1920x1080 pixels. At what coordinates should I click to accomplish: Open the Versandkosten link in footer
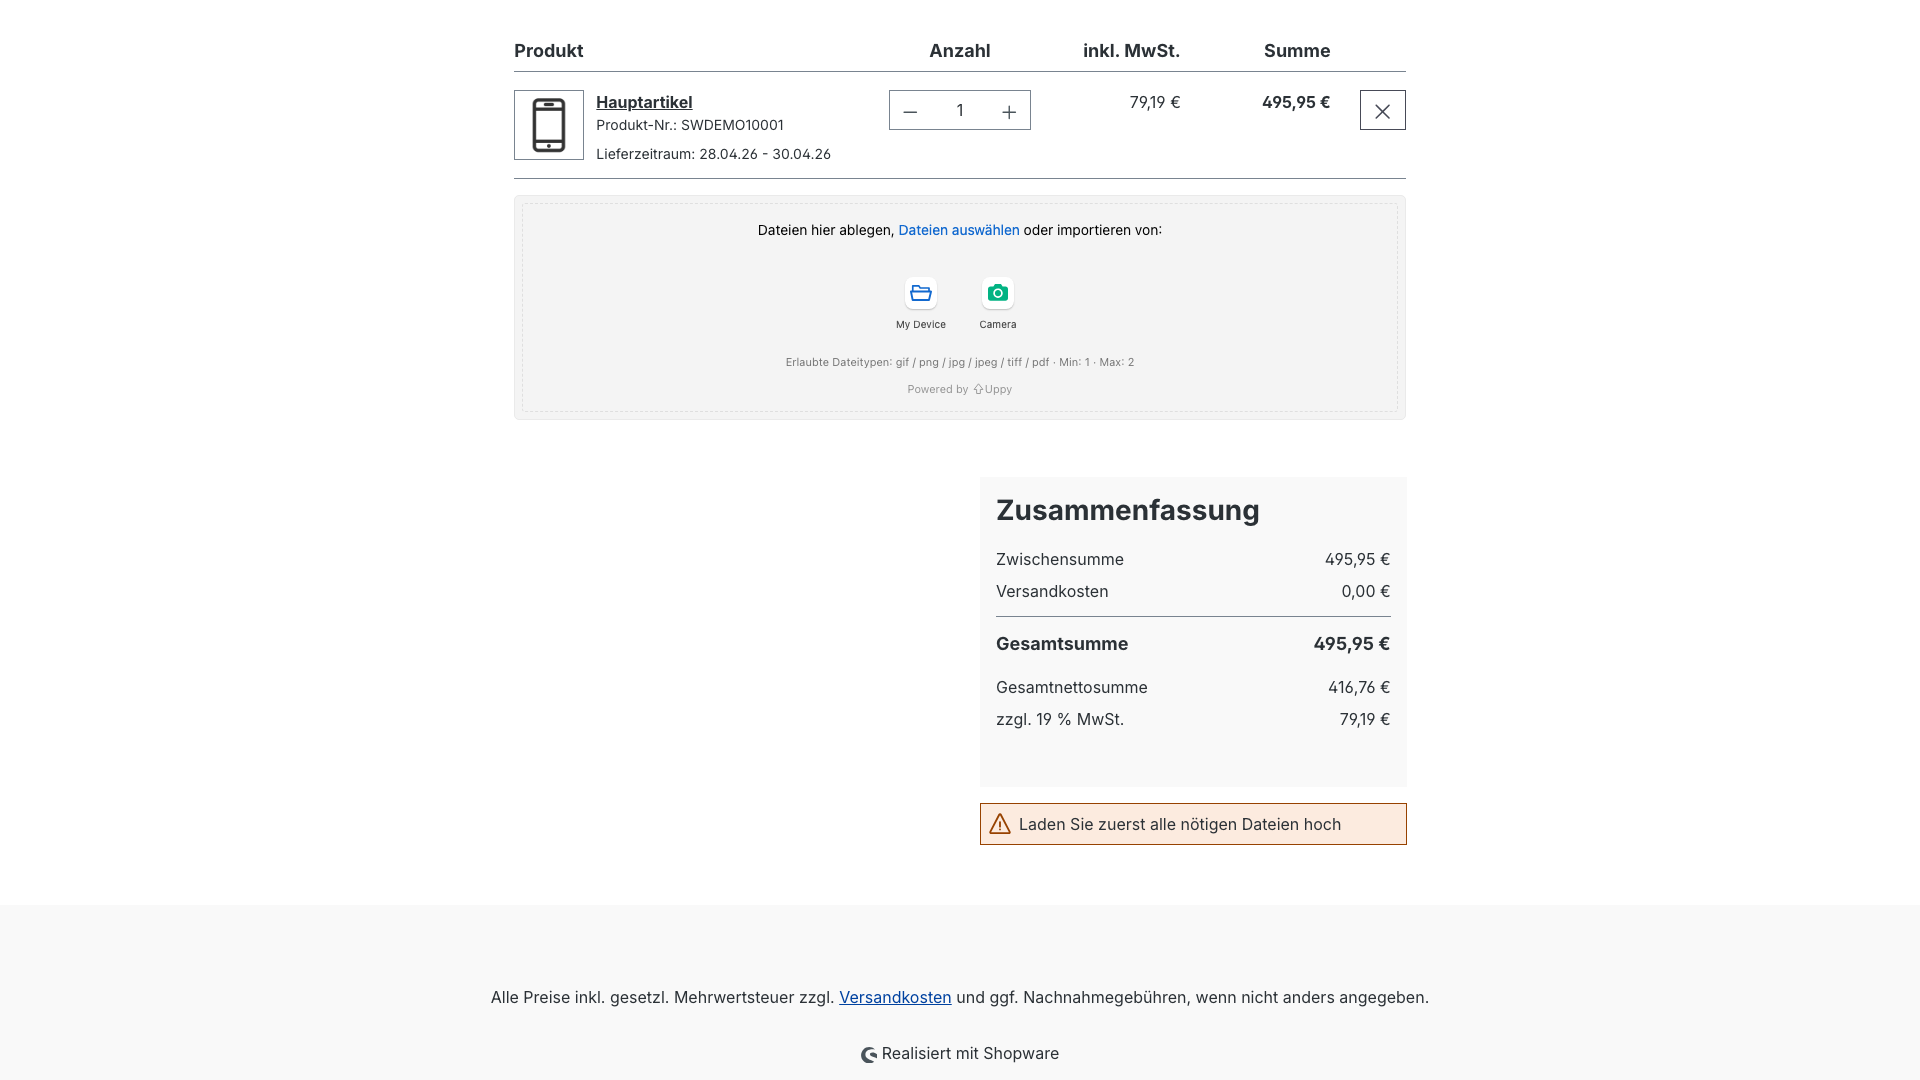pyautogui.click(x=895, y=997)
